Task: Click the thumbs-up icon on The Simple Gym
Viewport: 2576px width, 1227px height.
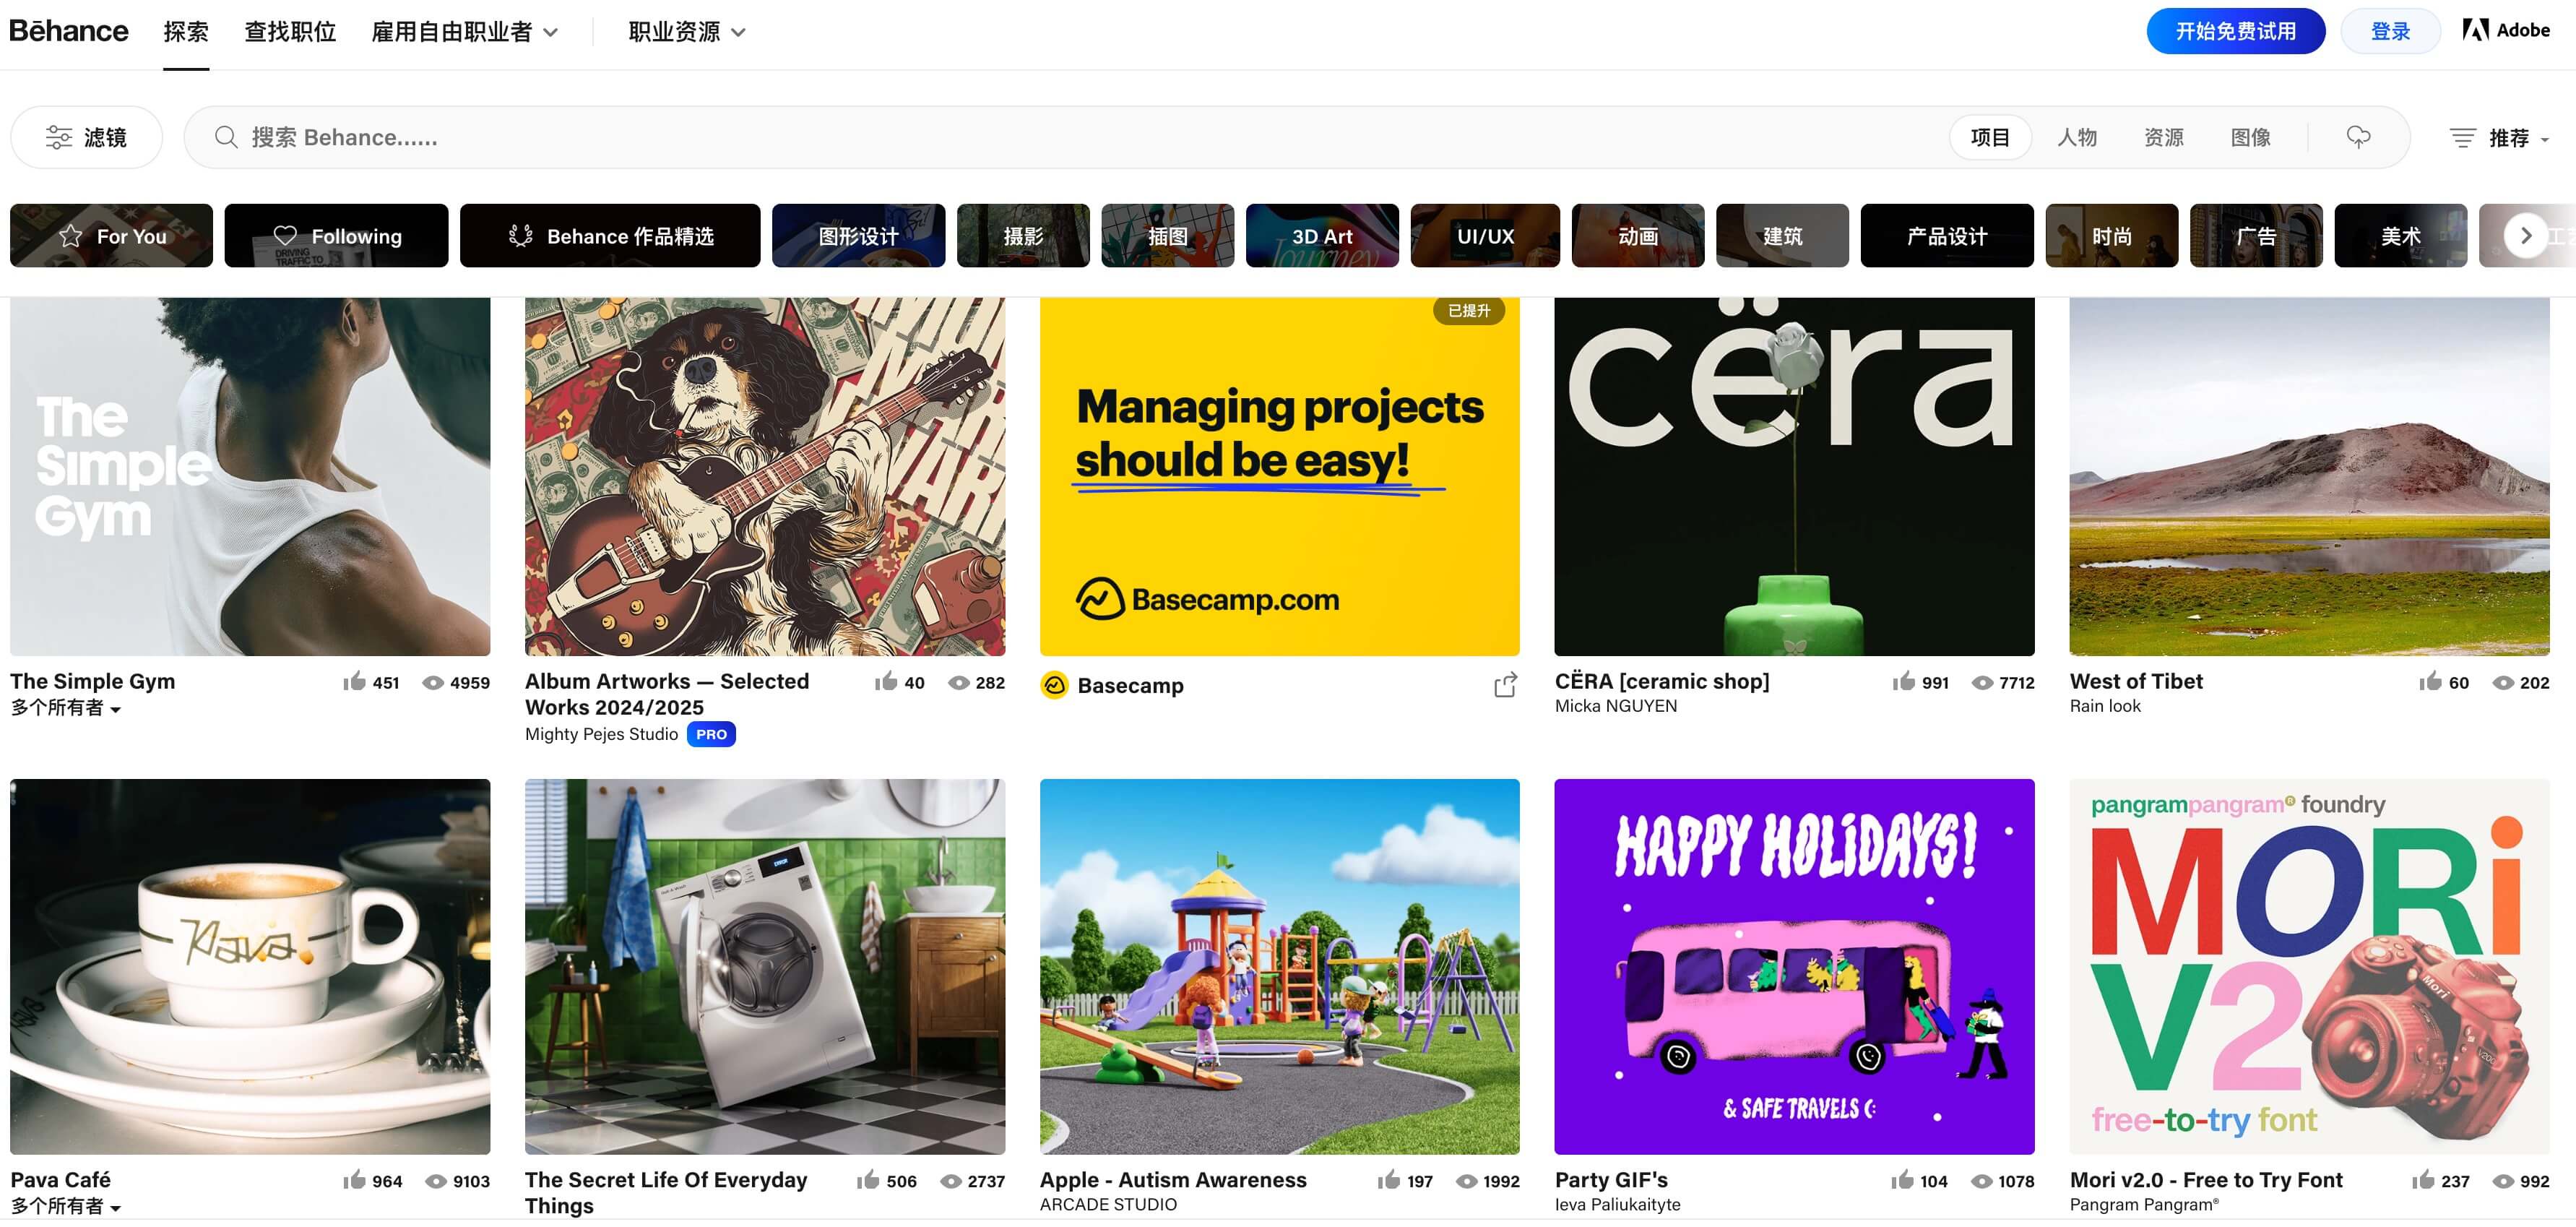Action: click(x=355, y=682)
